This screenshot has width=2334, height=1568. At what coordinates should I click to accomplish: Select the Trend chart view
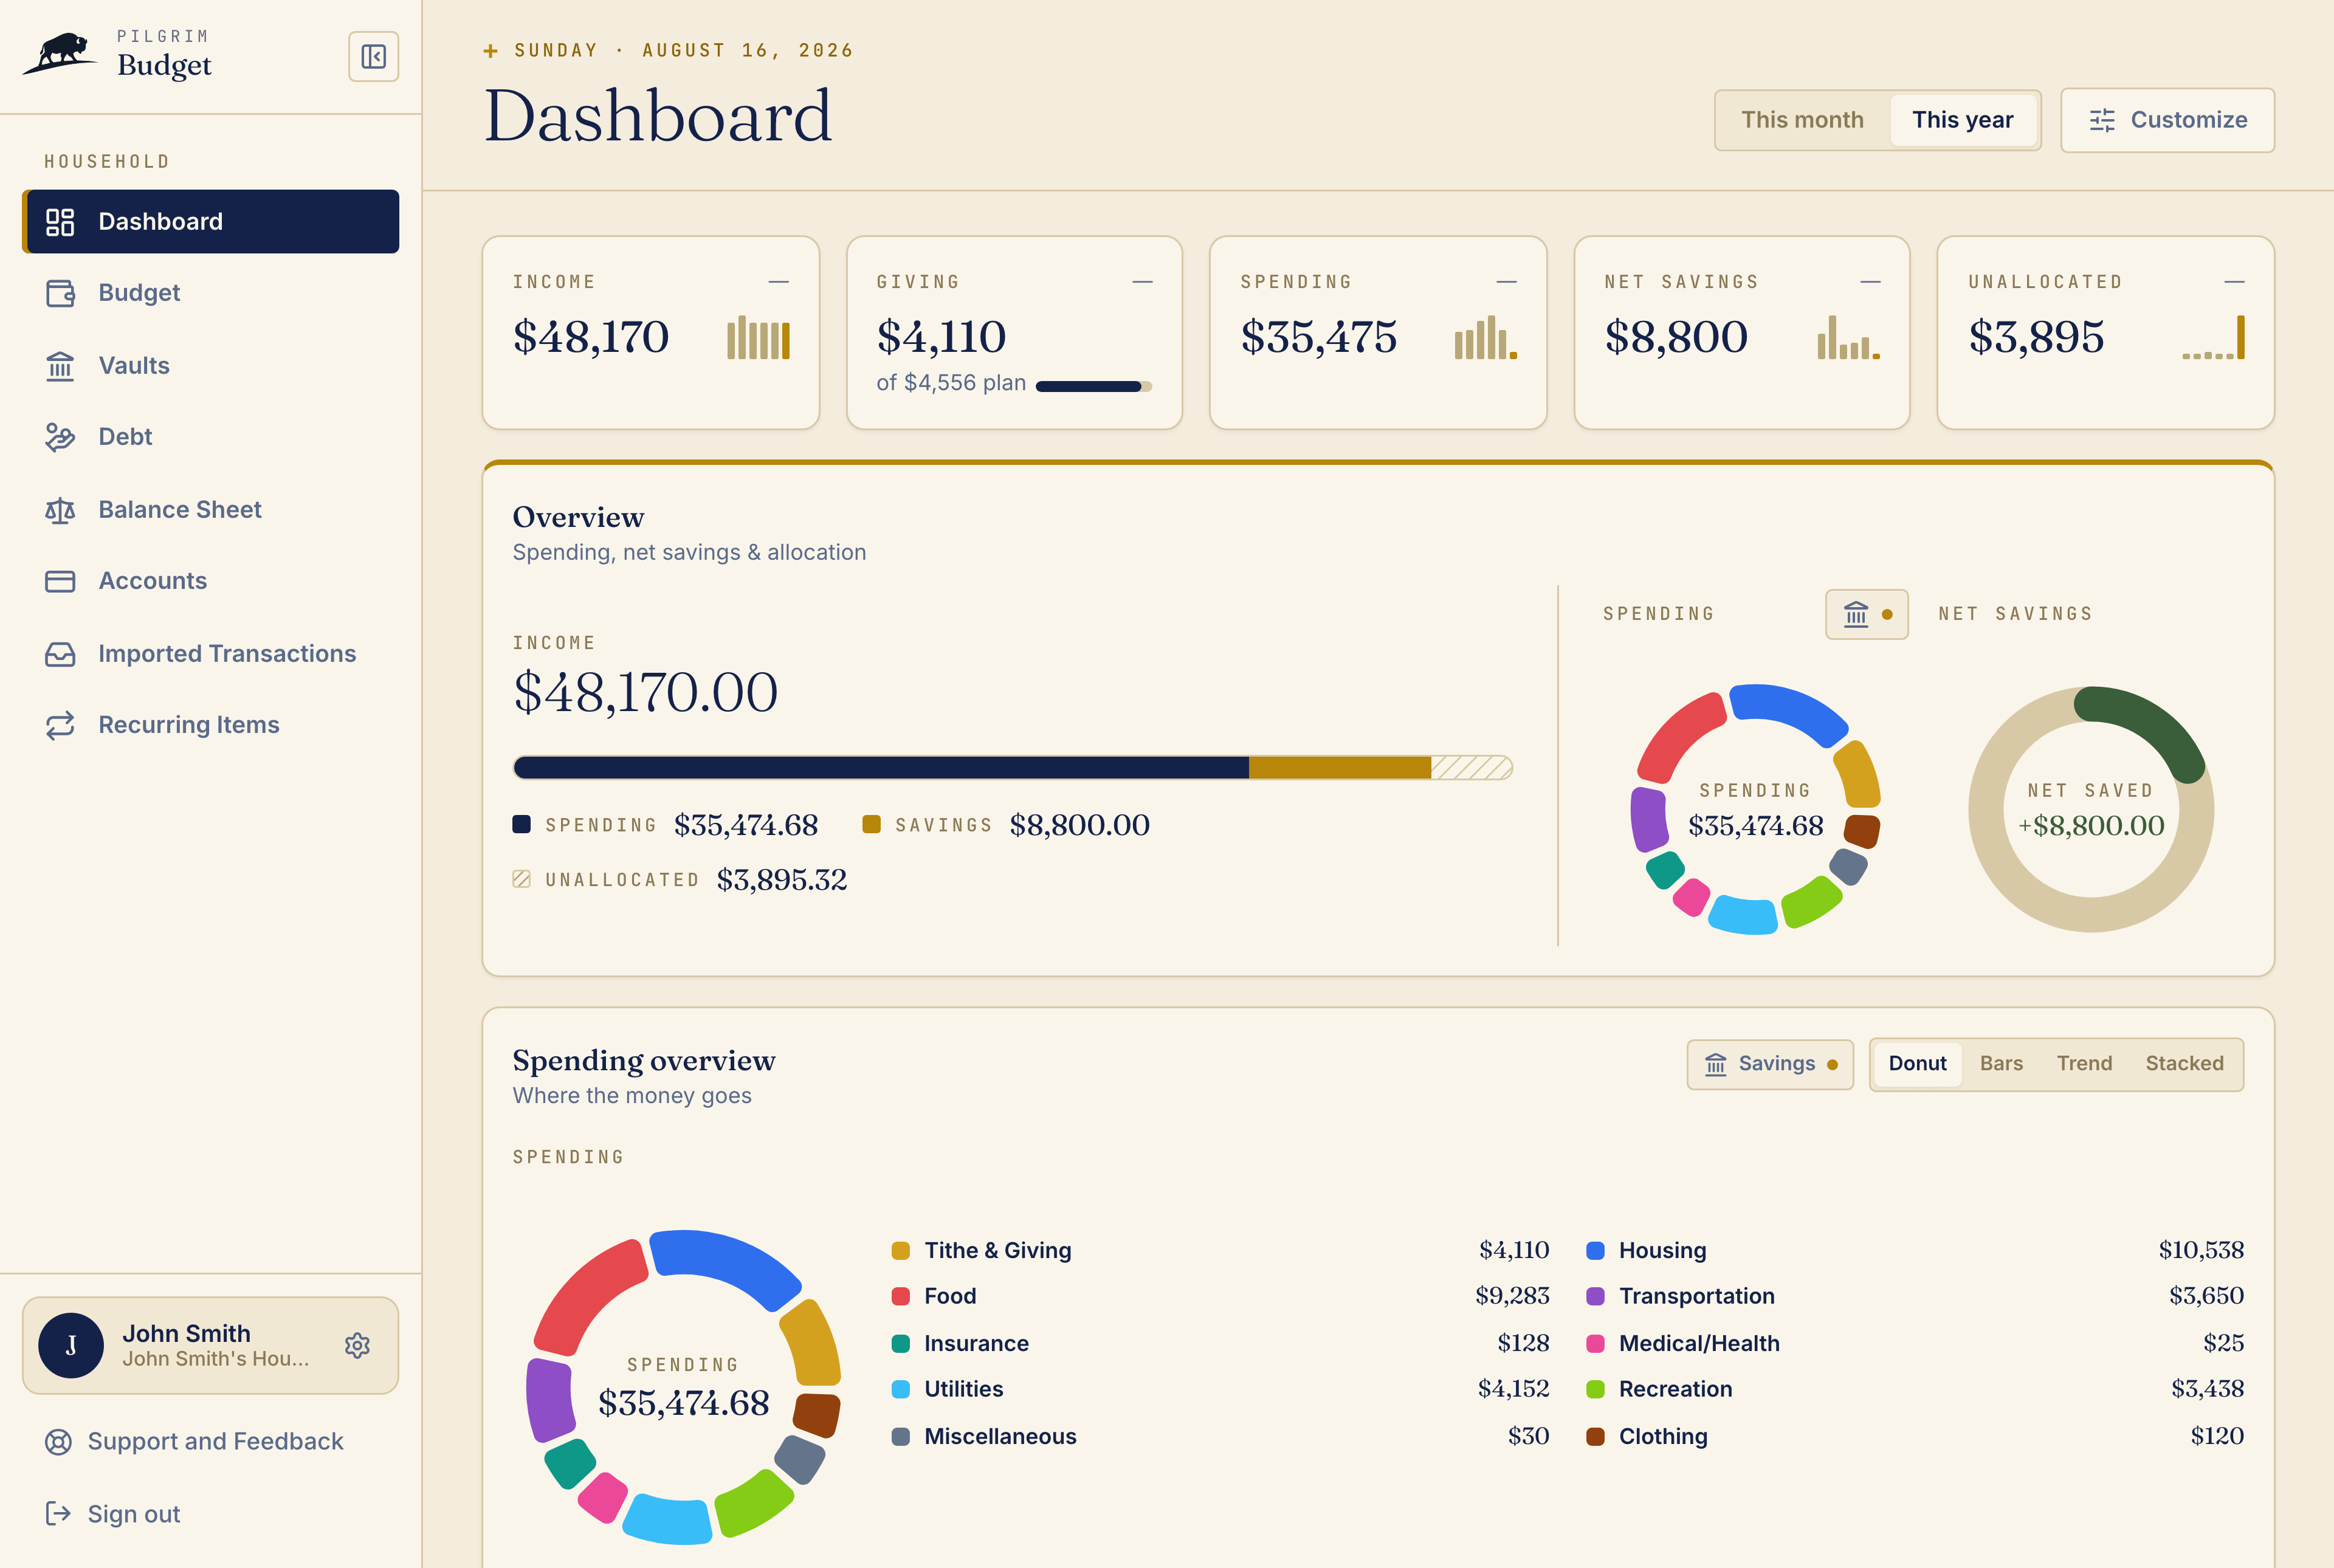pyautogui.click(x=2084, y=1064)
